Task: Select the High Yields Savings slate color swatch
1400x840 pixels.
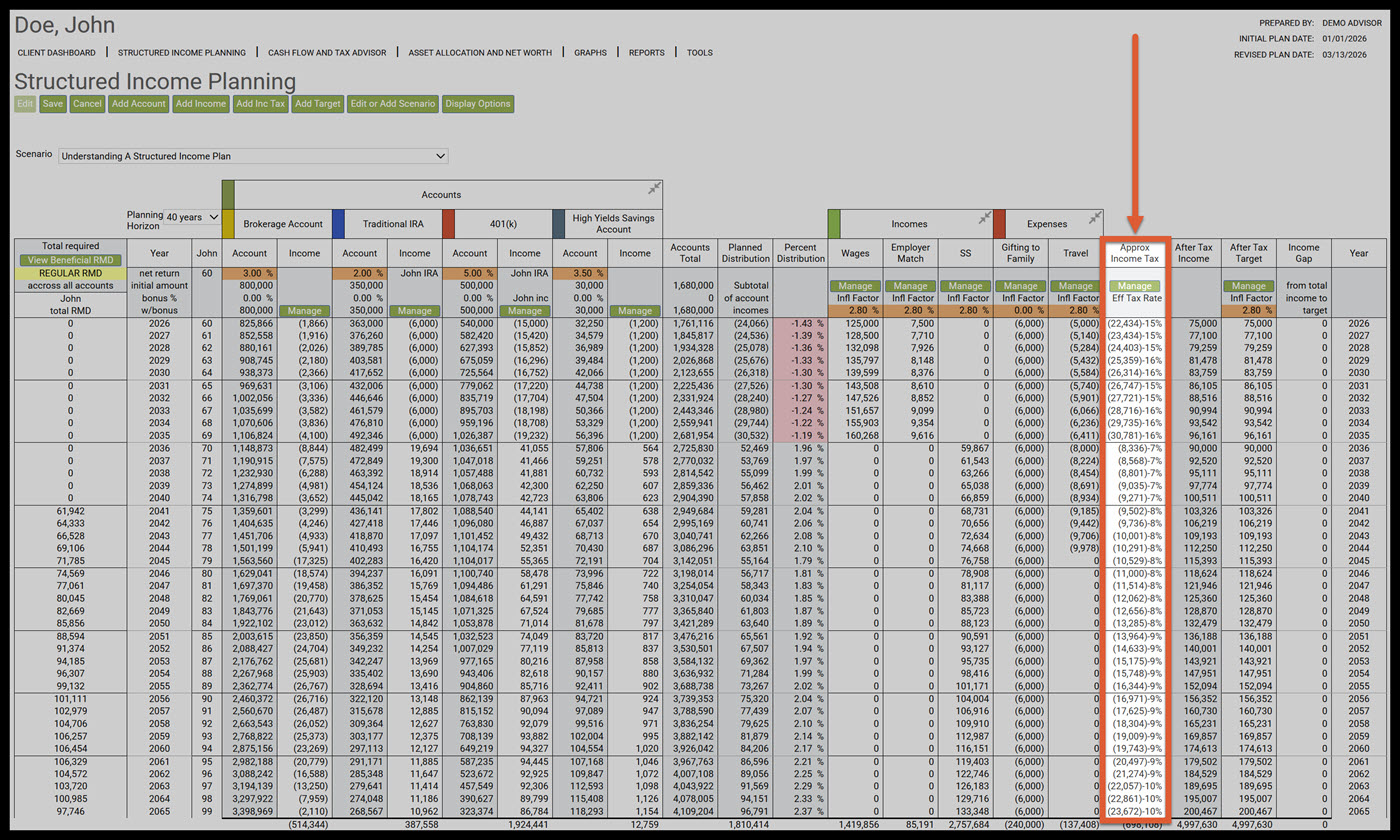Action: click(558, 223)
